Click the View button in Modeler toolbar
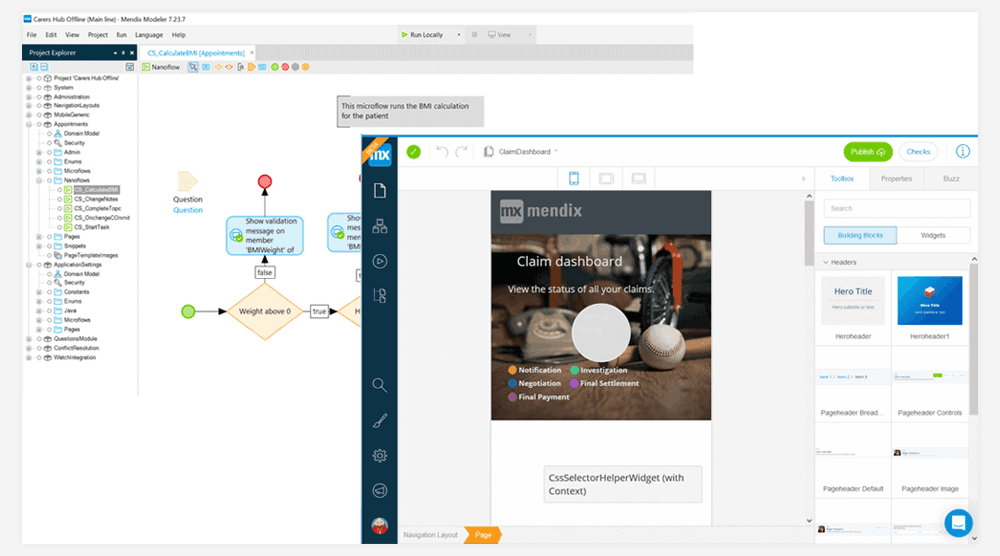The width and height of the screenshot is (1000, 556). [499, 35]
